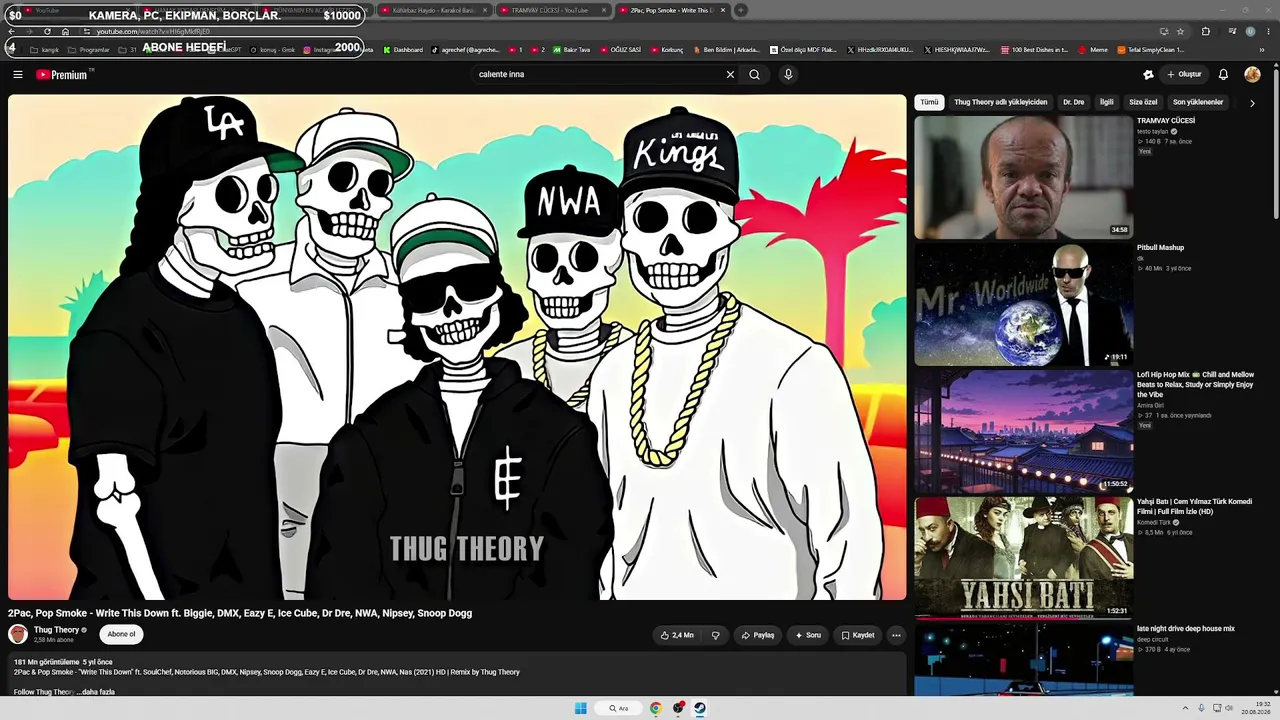Click the search magnifier button

754,74
